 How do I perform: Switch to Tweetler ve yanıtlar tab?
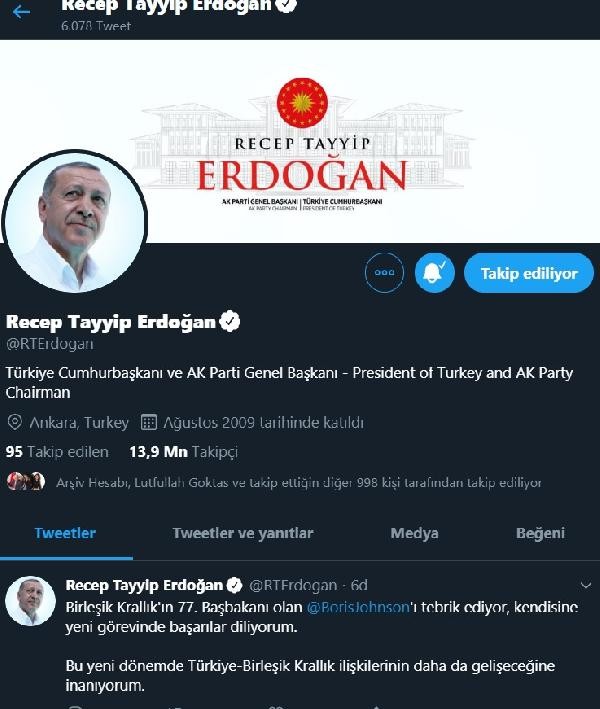tap(243, 533)
